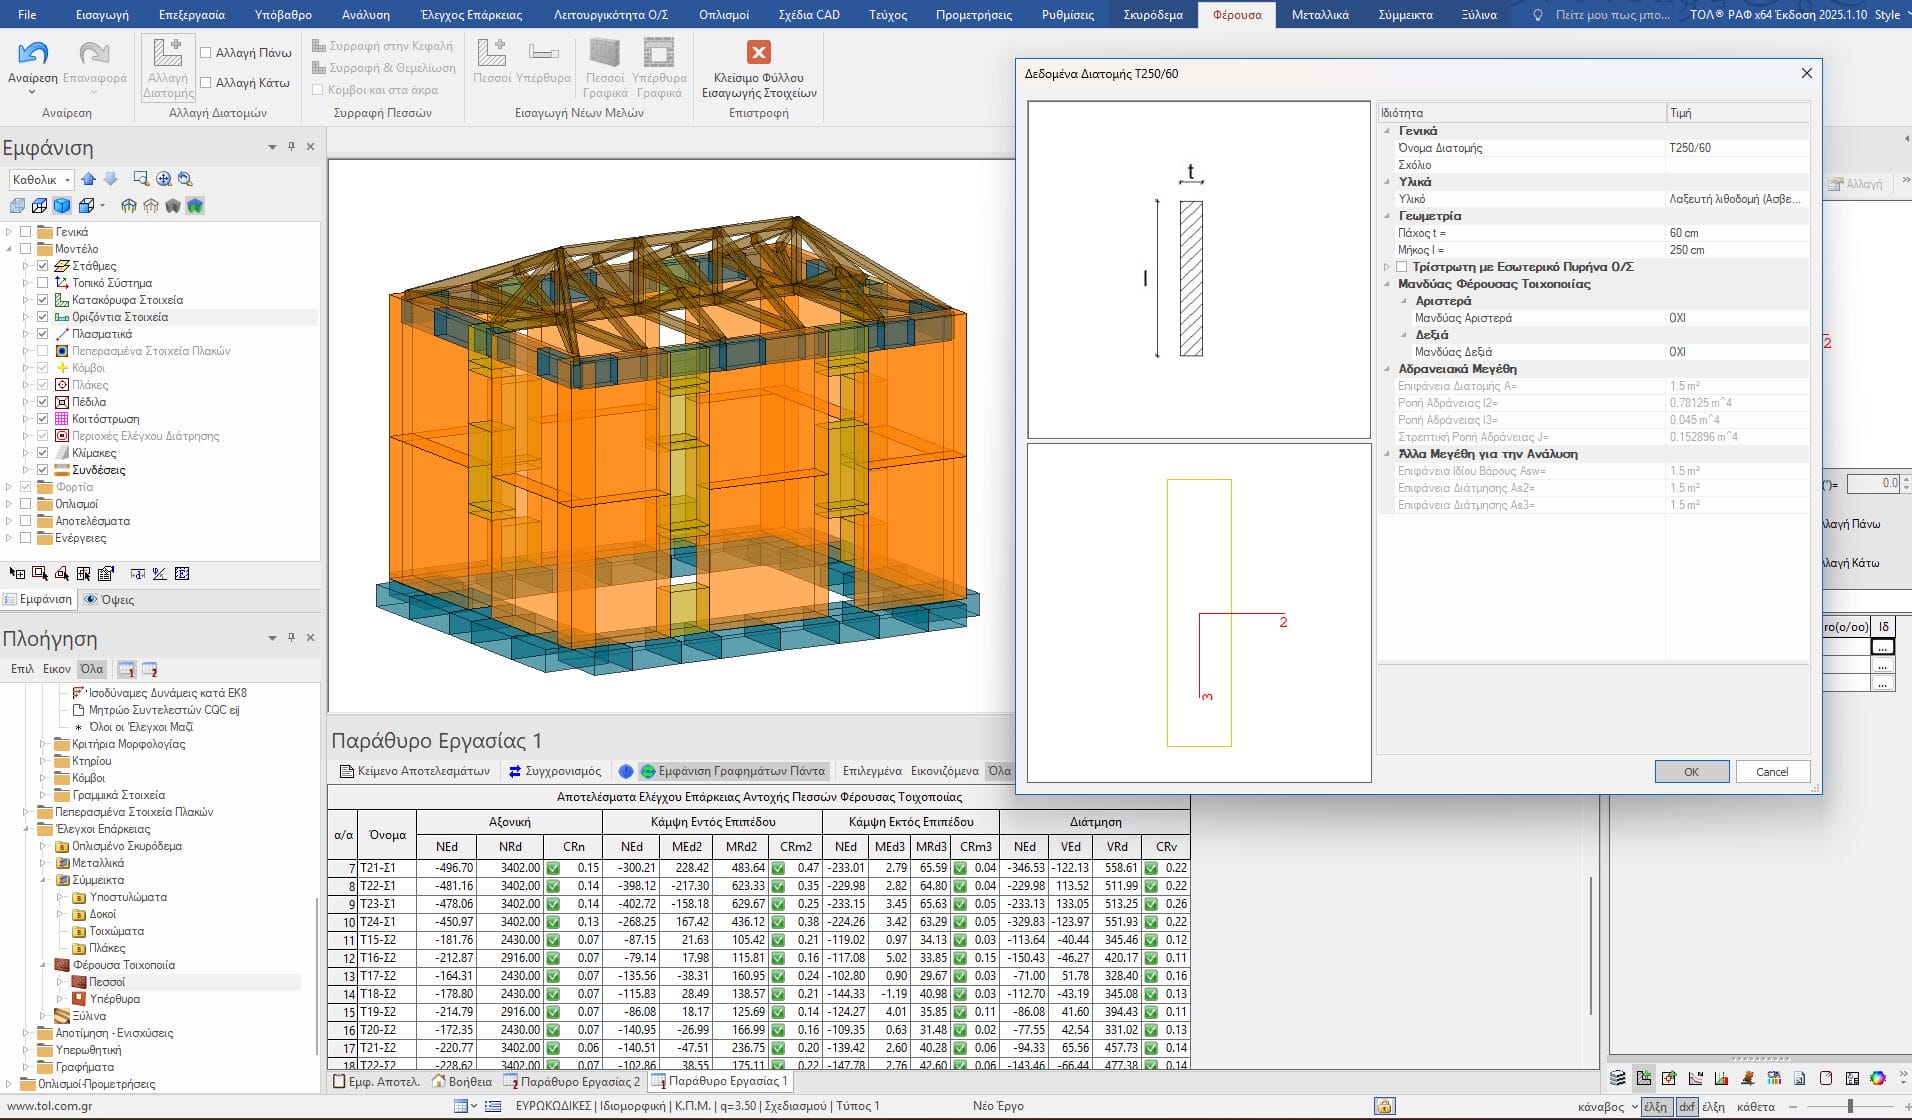
Task: Click Κλείσιμο Φύλλου Εισαγωγής Στοιχείων red X icon
Action: pos(758,53)
